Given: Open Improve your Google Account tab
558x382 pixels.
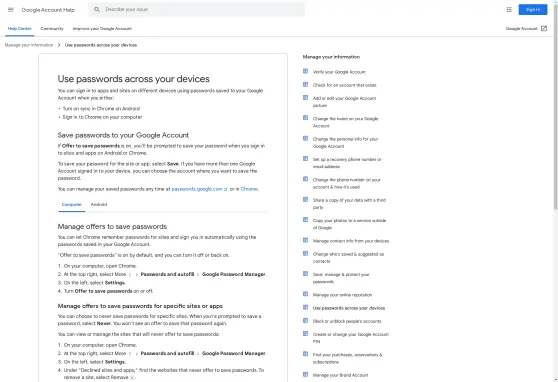Looking at the screenshot, I should (102, 28).
